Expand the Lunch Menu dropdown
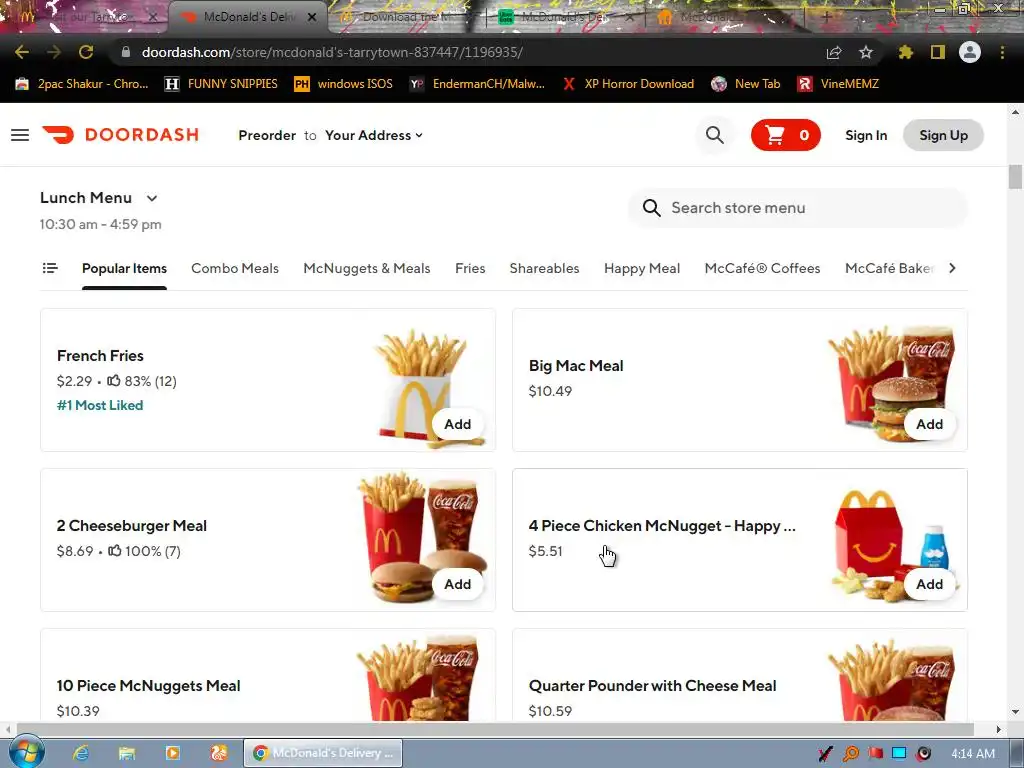Viewport: 1024px width, 768px height. point(99,198)
